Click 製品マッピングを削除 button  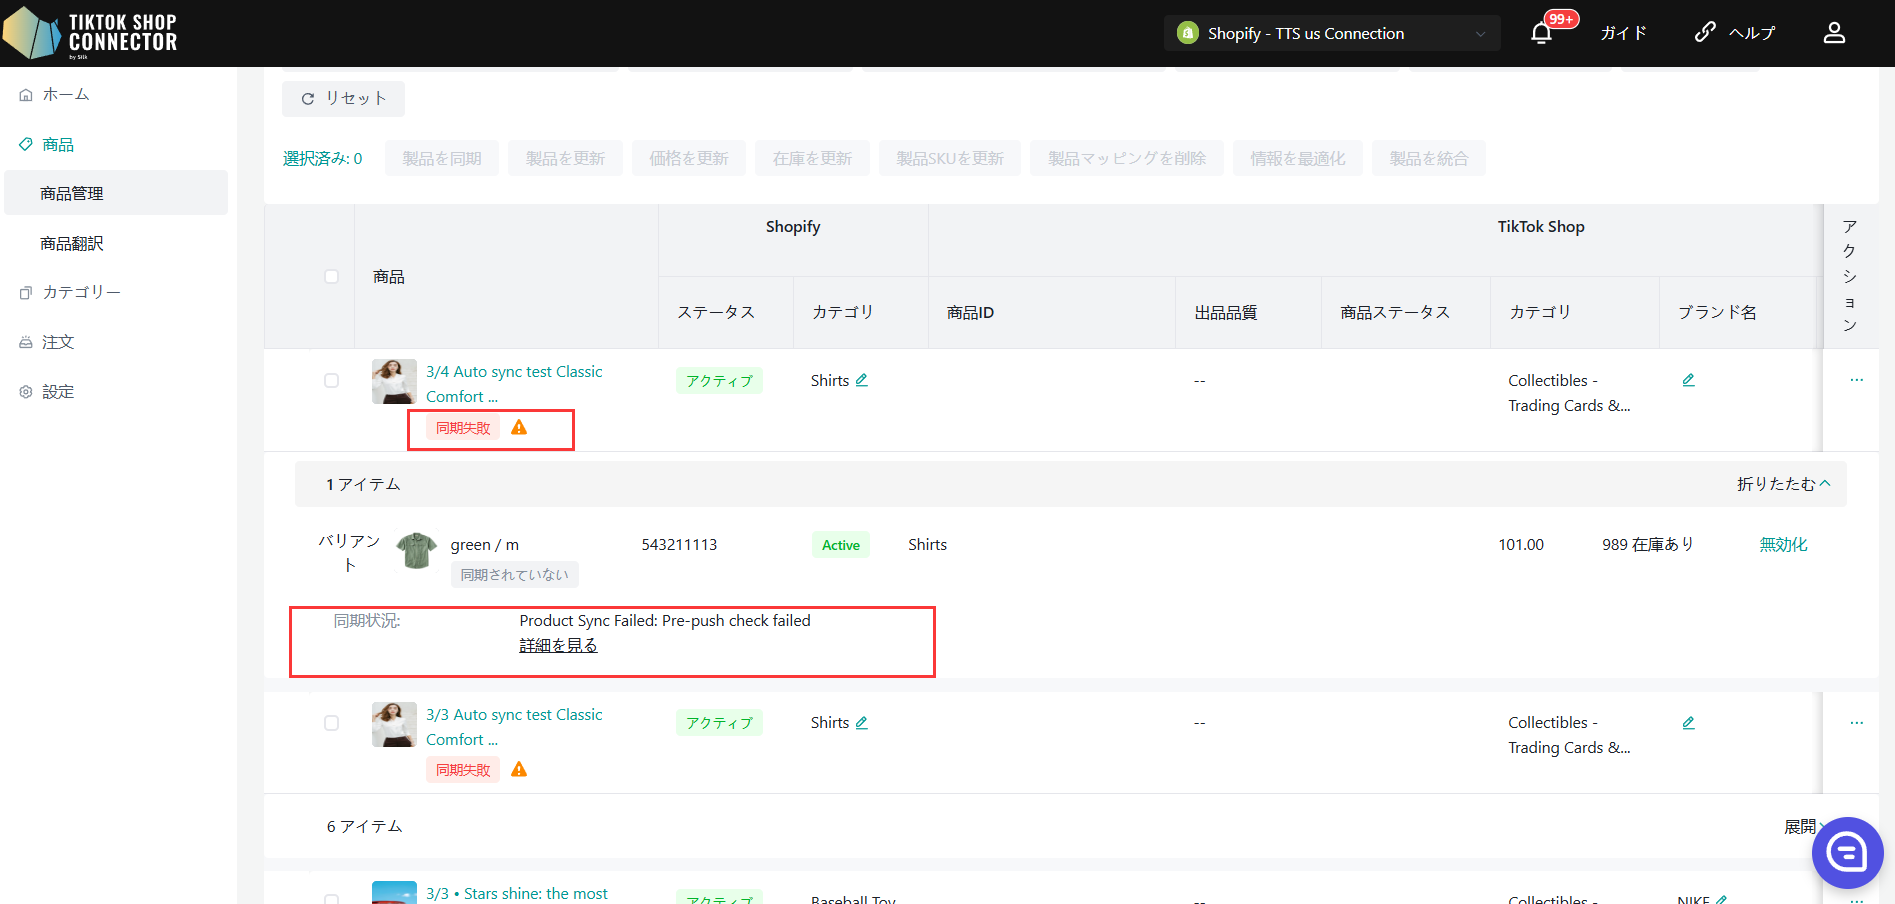pos(1127,158)
